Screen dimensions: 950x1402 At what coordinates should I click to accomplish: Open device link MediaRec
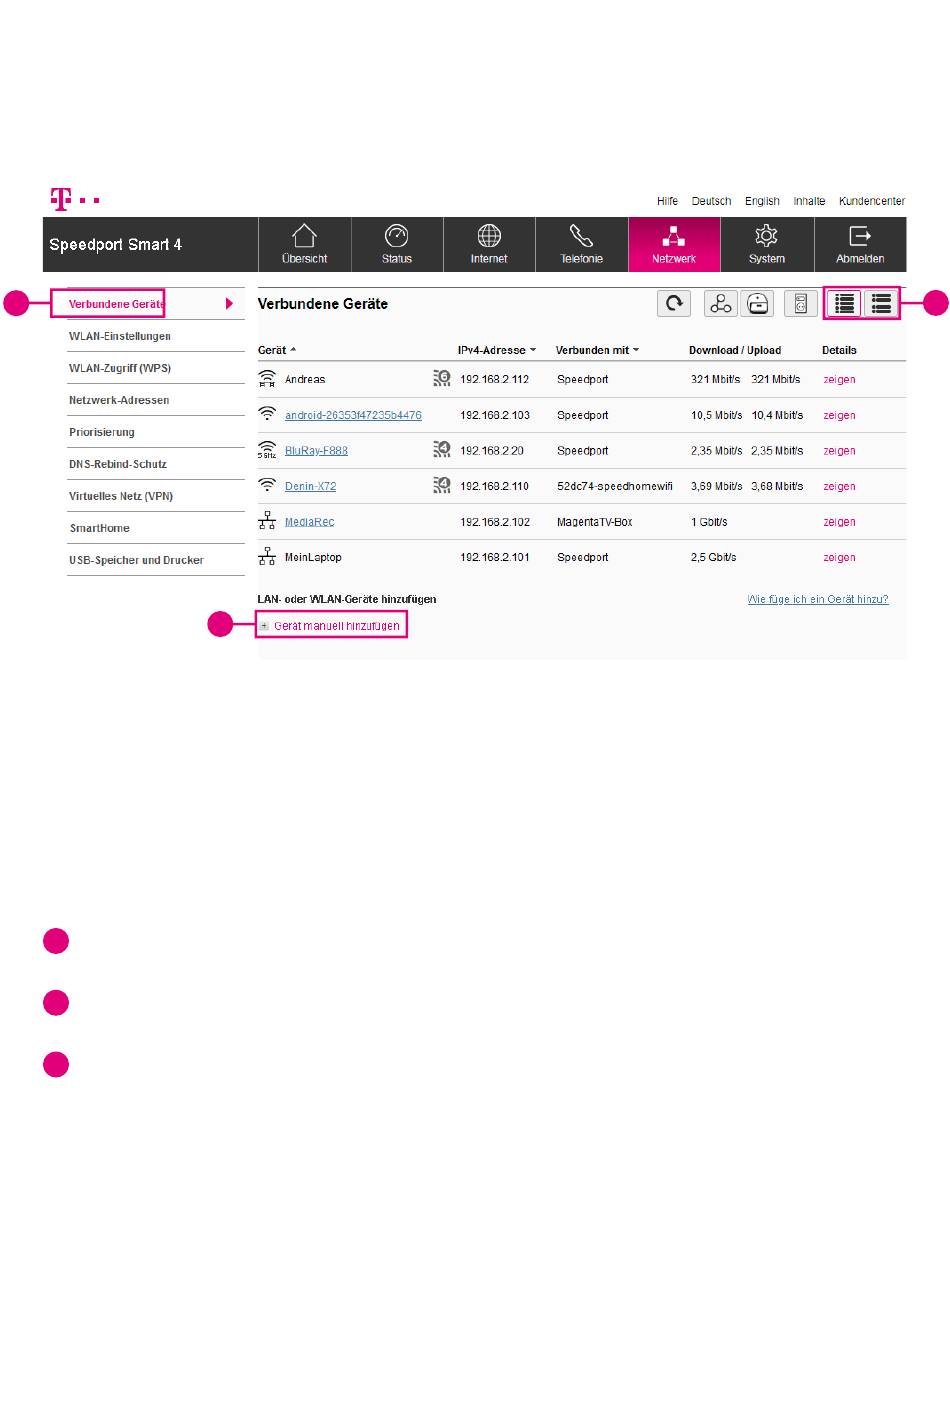pos(309,522)
